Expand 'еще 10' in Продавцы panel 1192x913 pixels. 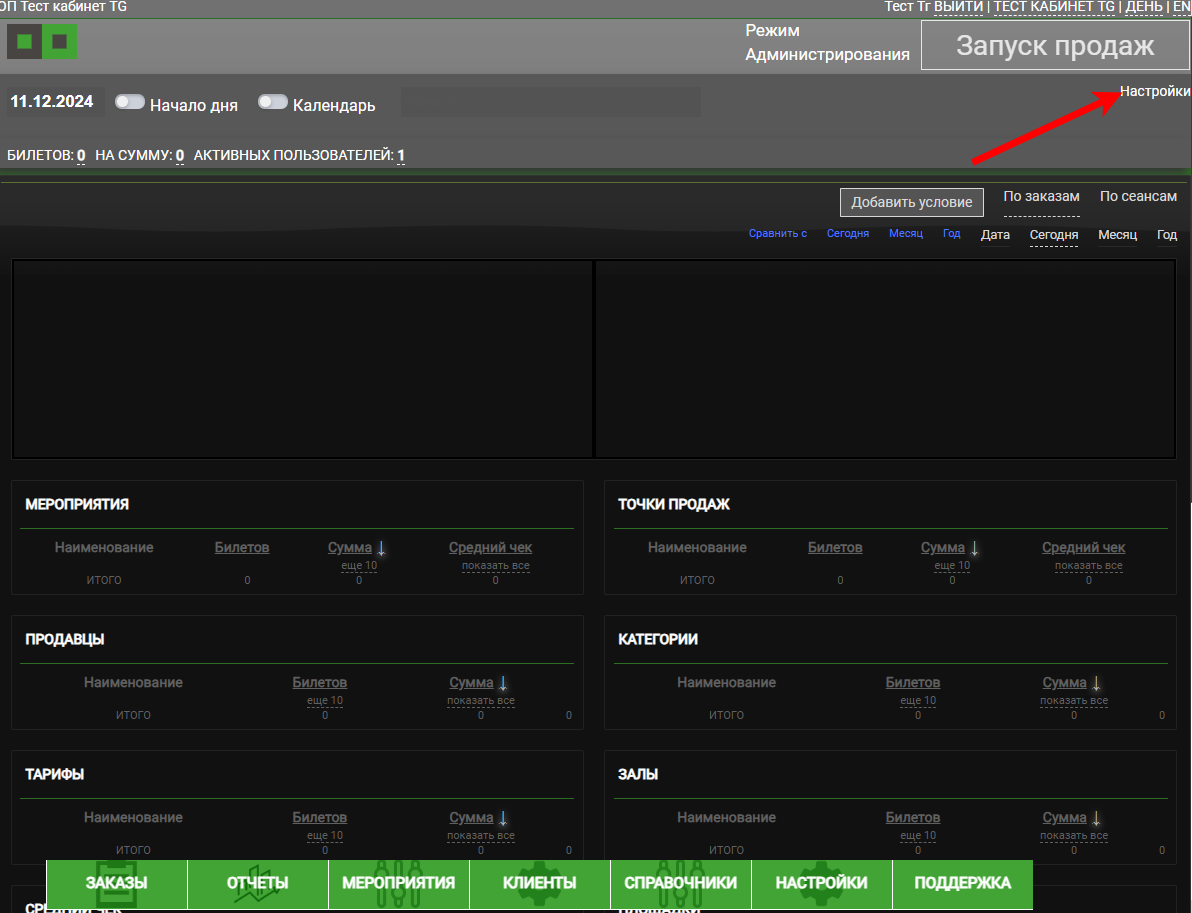[x=324, y=701]
